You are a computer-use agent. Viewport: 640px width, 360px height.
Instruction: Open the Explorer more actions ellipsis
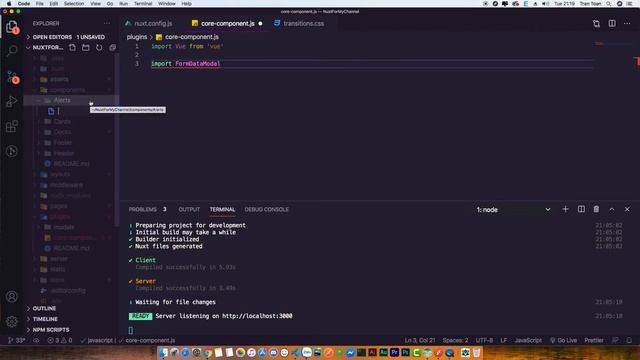(107, 24)
